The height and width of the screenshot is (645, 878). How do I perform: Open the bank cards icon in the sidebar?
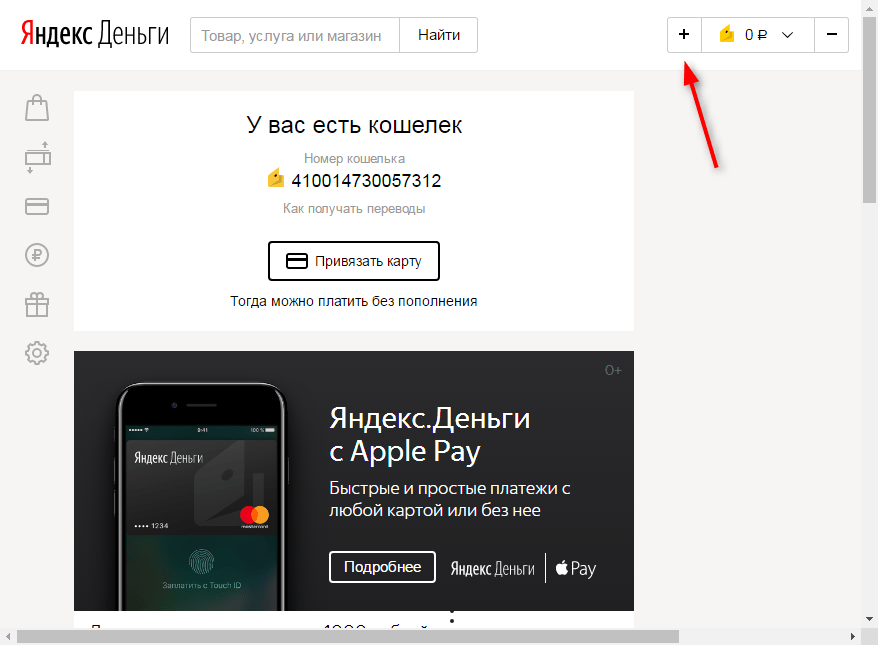point(37,207)
